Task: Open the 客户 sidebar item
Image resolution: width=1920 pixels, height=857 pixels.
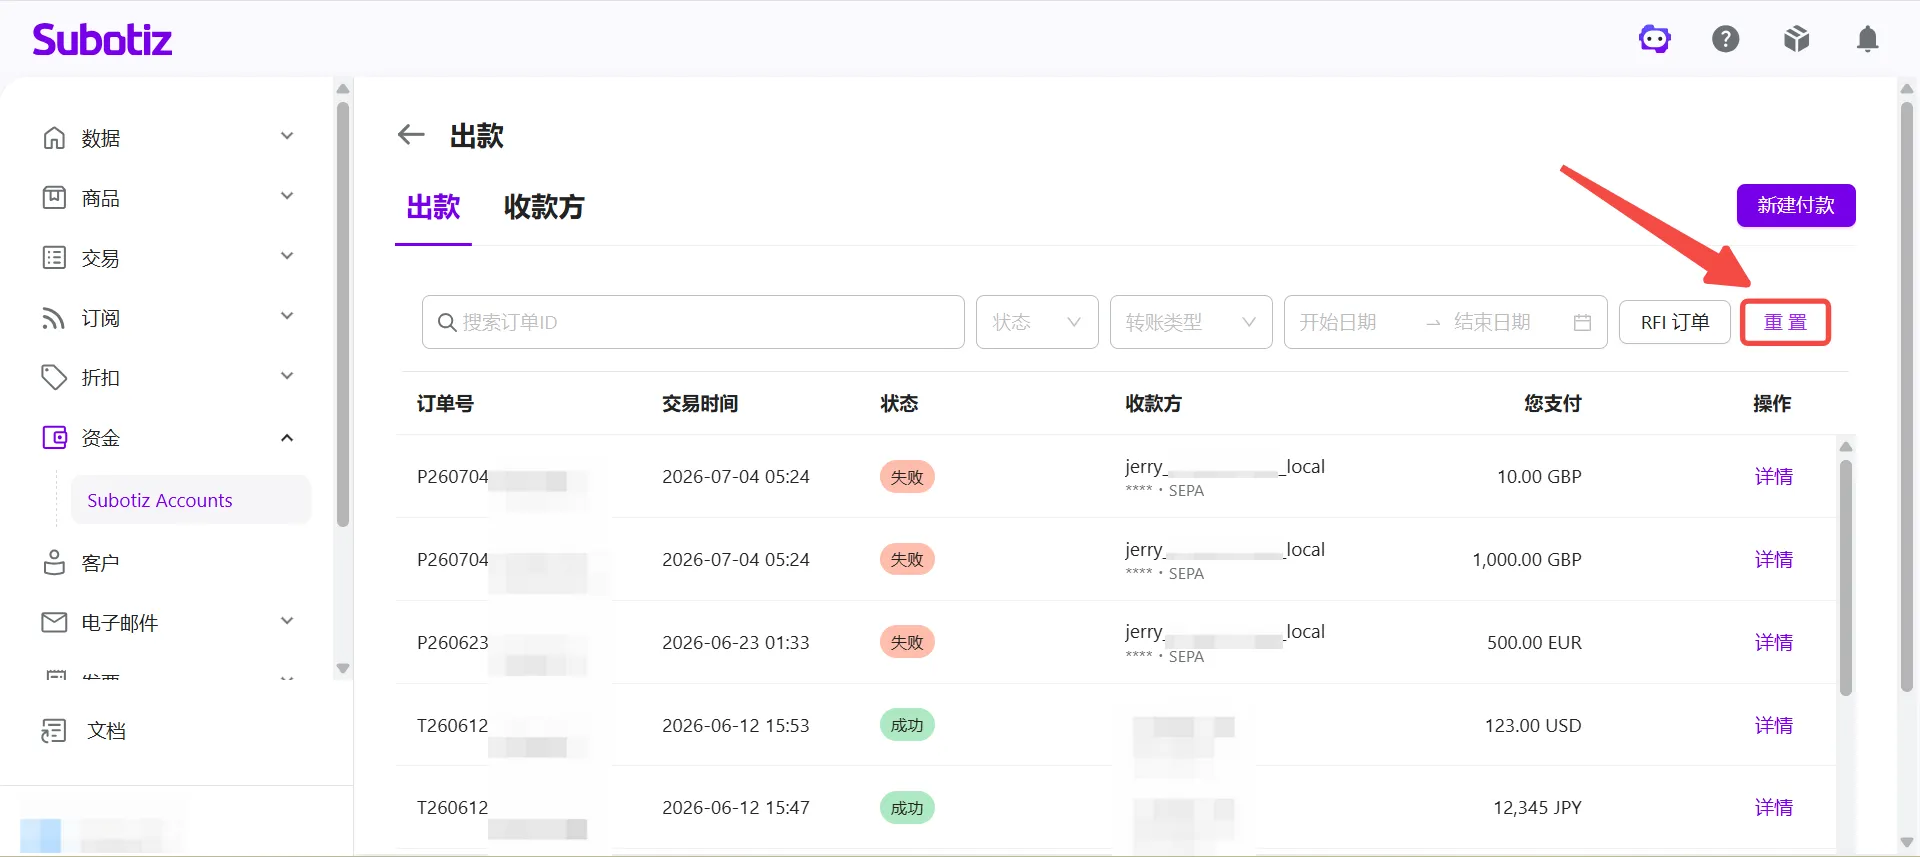Action: [x=100, y=563]
